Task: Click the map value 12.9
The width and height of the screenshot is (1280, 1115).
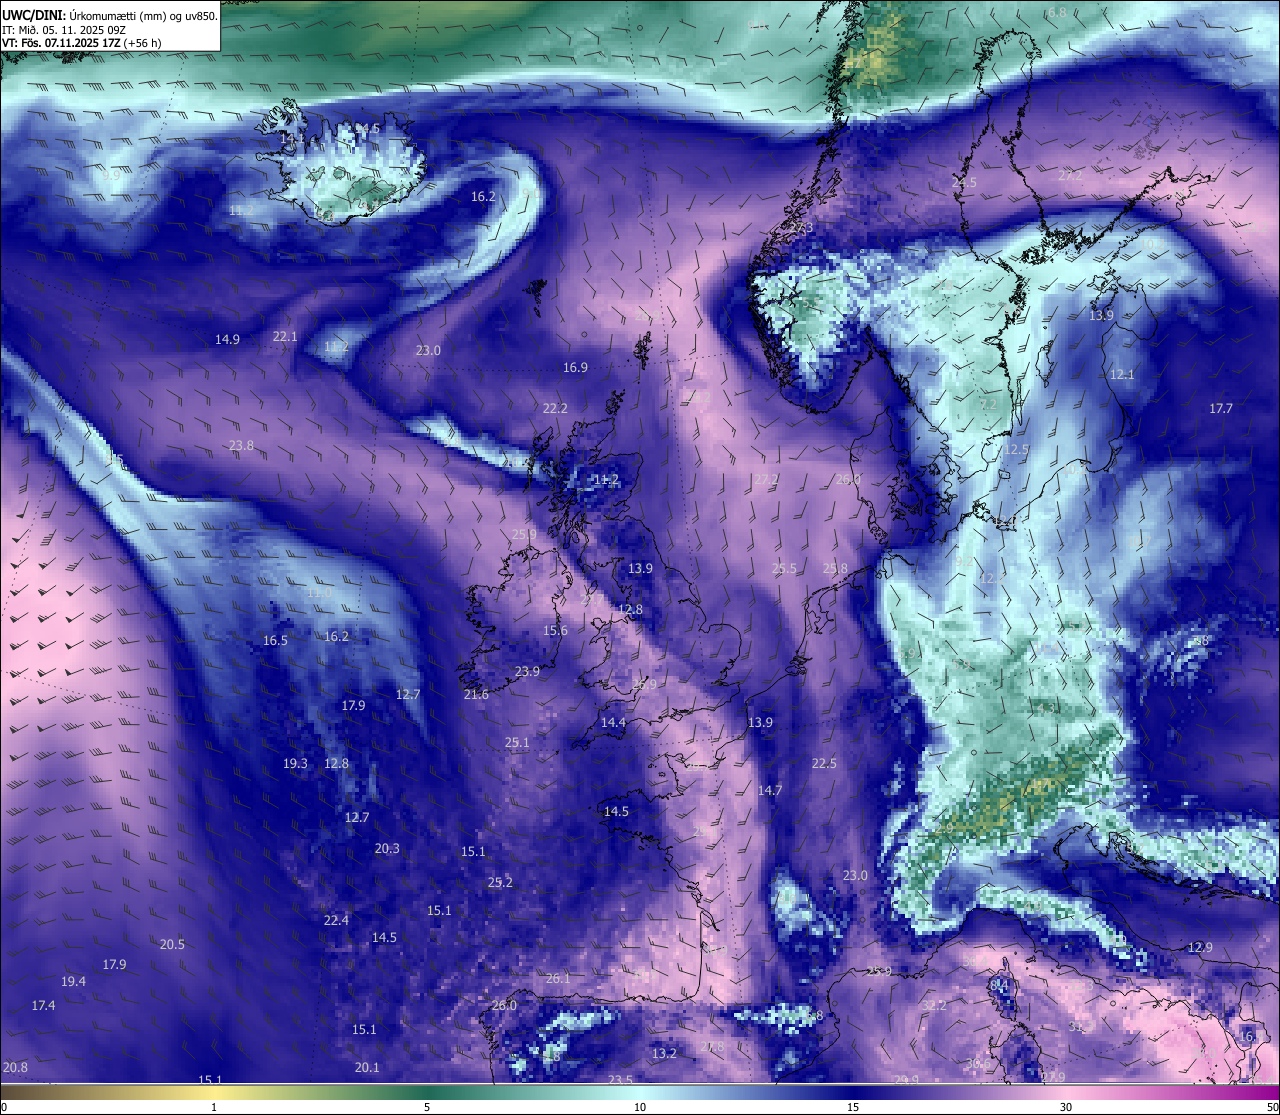Action: tap(1200, 948)
